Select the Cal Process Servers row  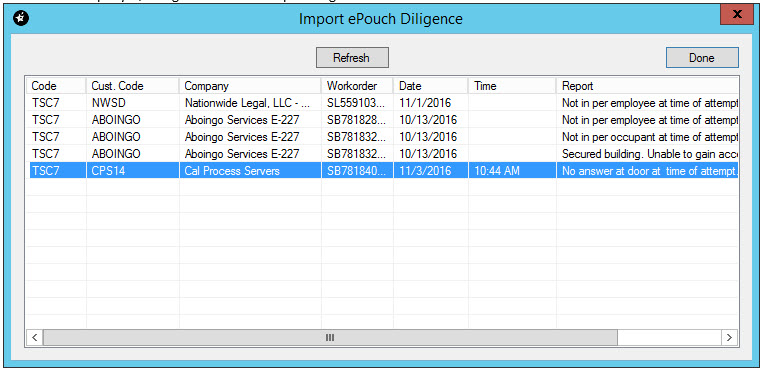coord(382,171)
